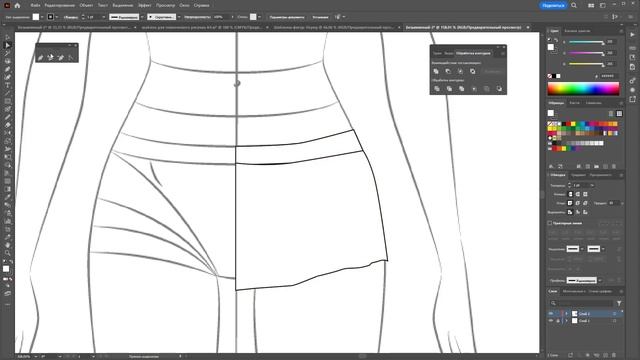
Task: Open the Effect menu
Action: pyautogui.click(x=144, y=5)
